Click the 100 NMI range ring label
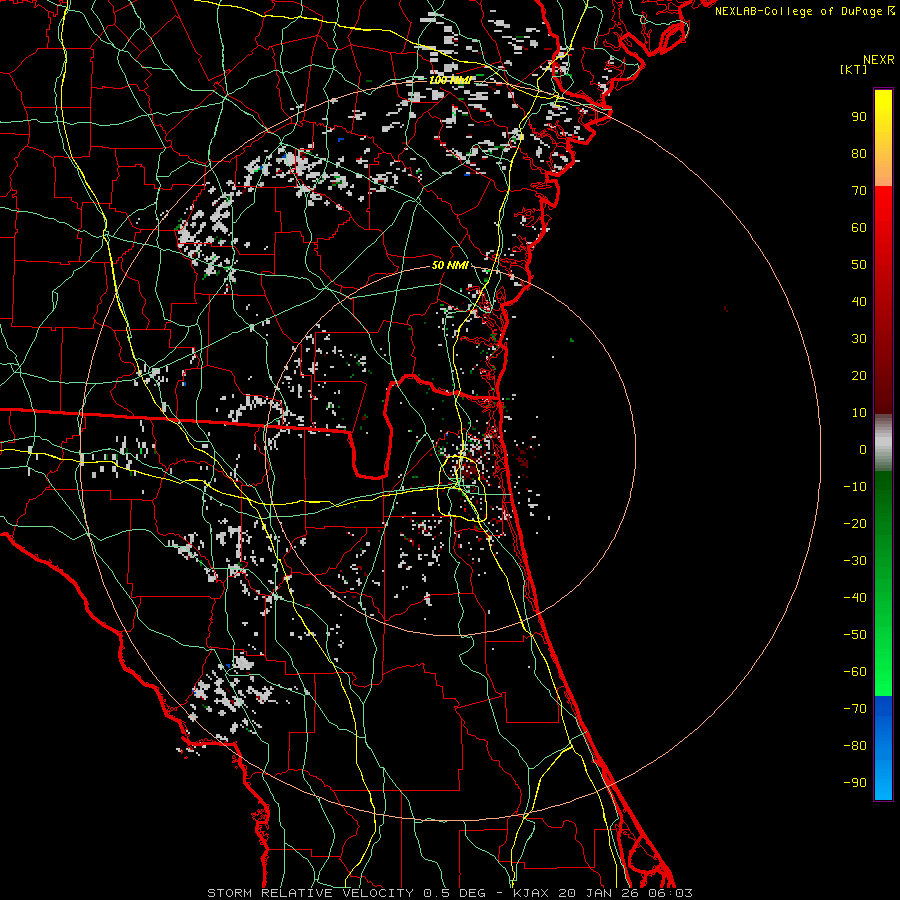 click(450, 80)
